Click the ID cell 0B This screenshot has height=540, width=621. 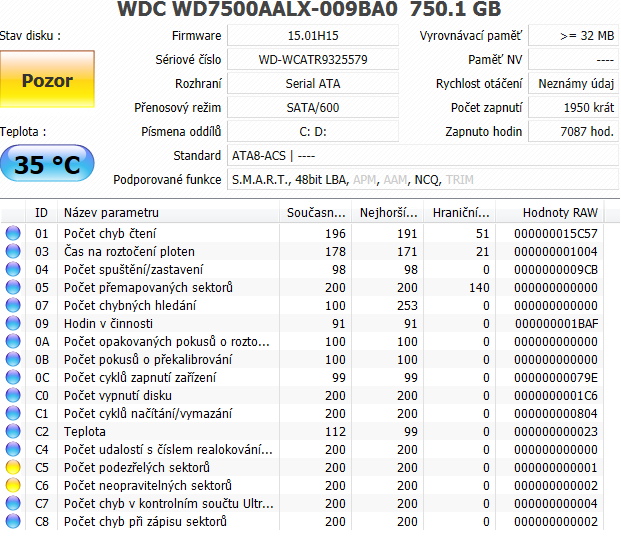[x=42, y=359]
